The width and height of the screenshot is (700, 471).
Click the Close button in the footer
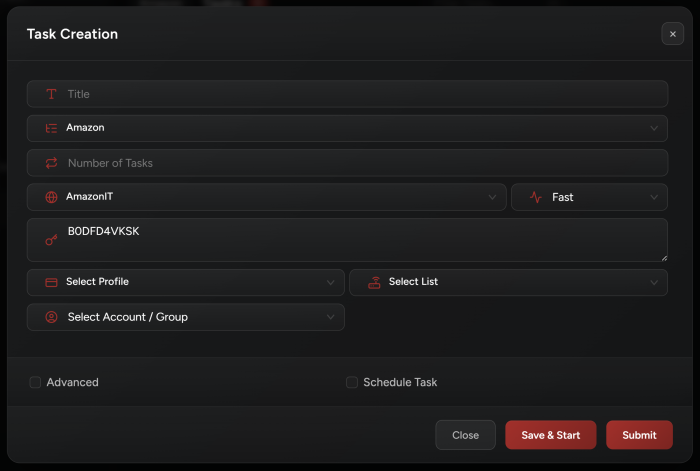pos(465,435)
